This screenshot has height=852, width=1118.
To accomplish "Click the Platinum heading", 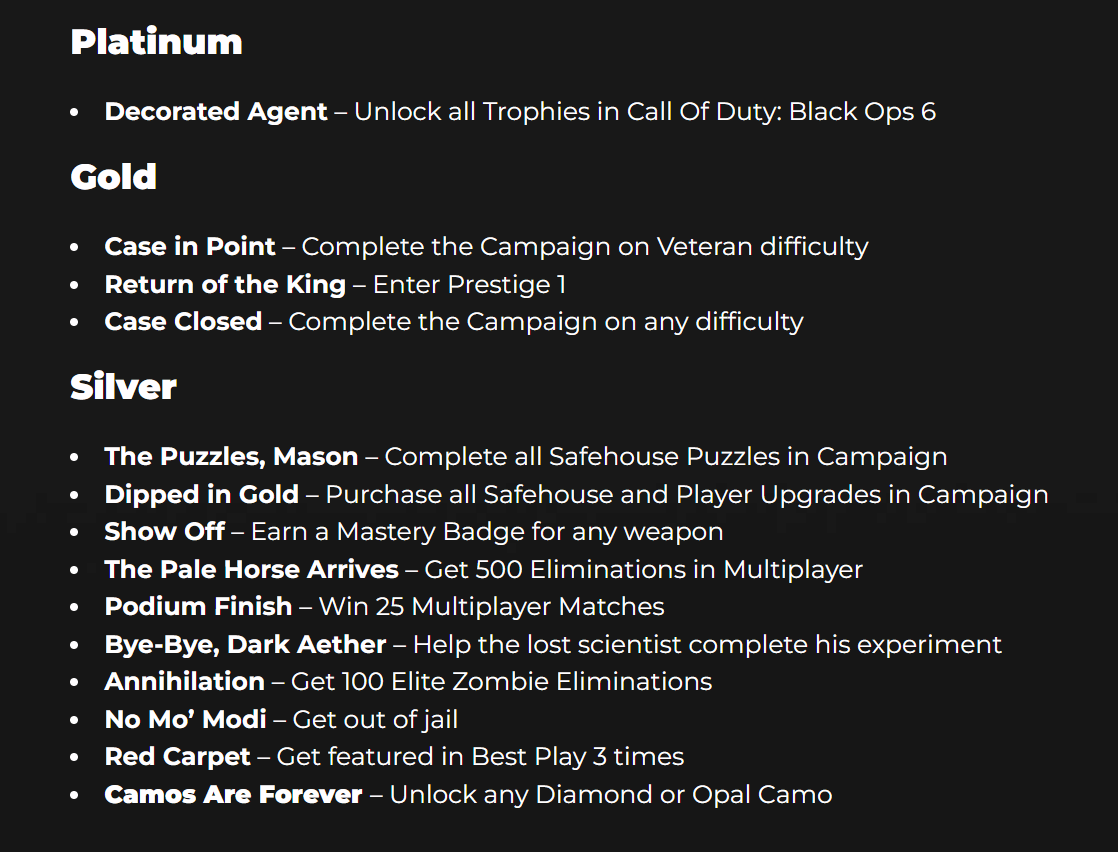I will (156, 42).
